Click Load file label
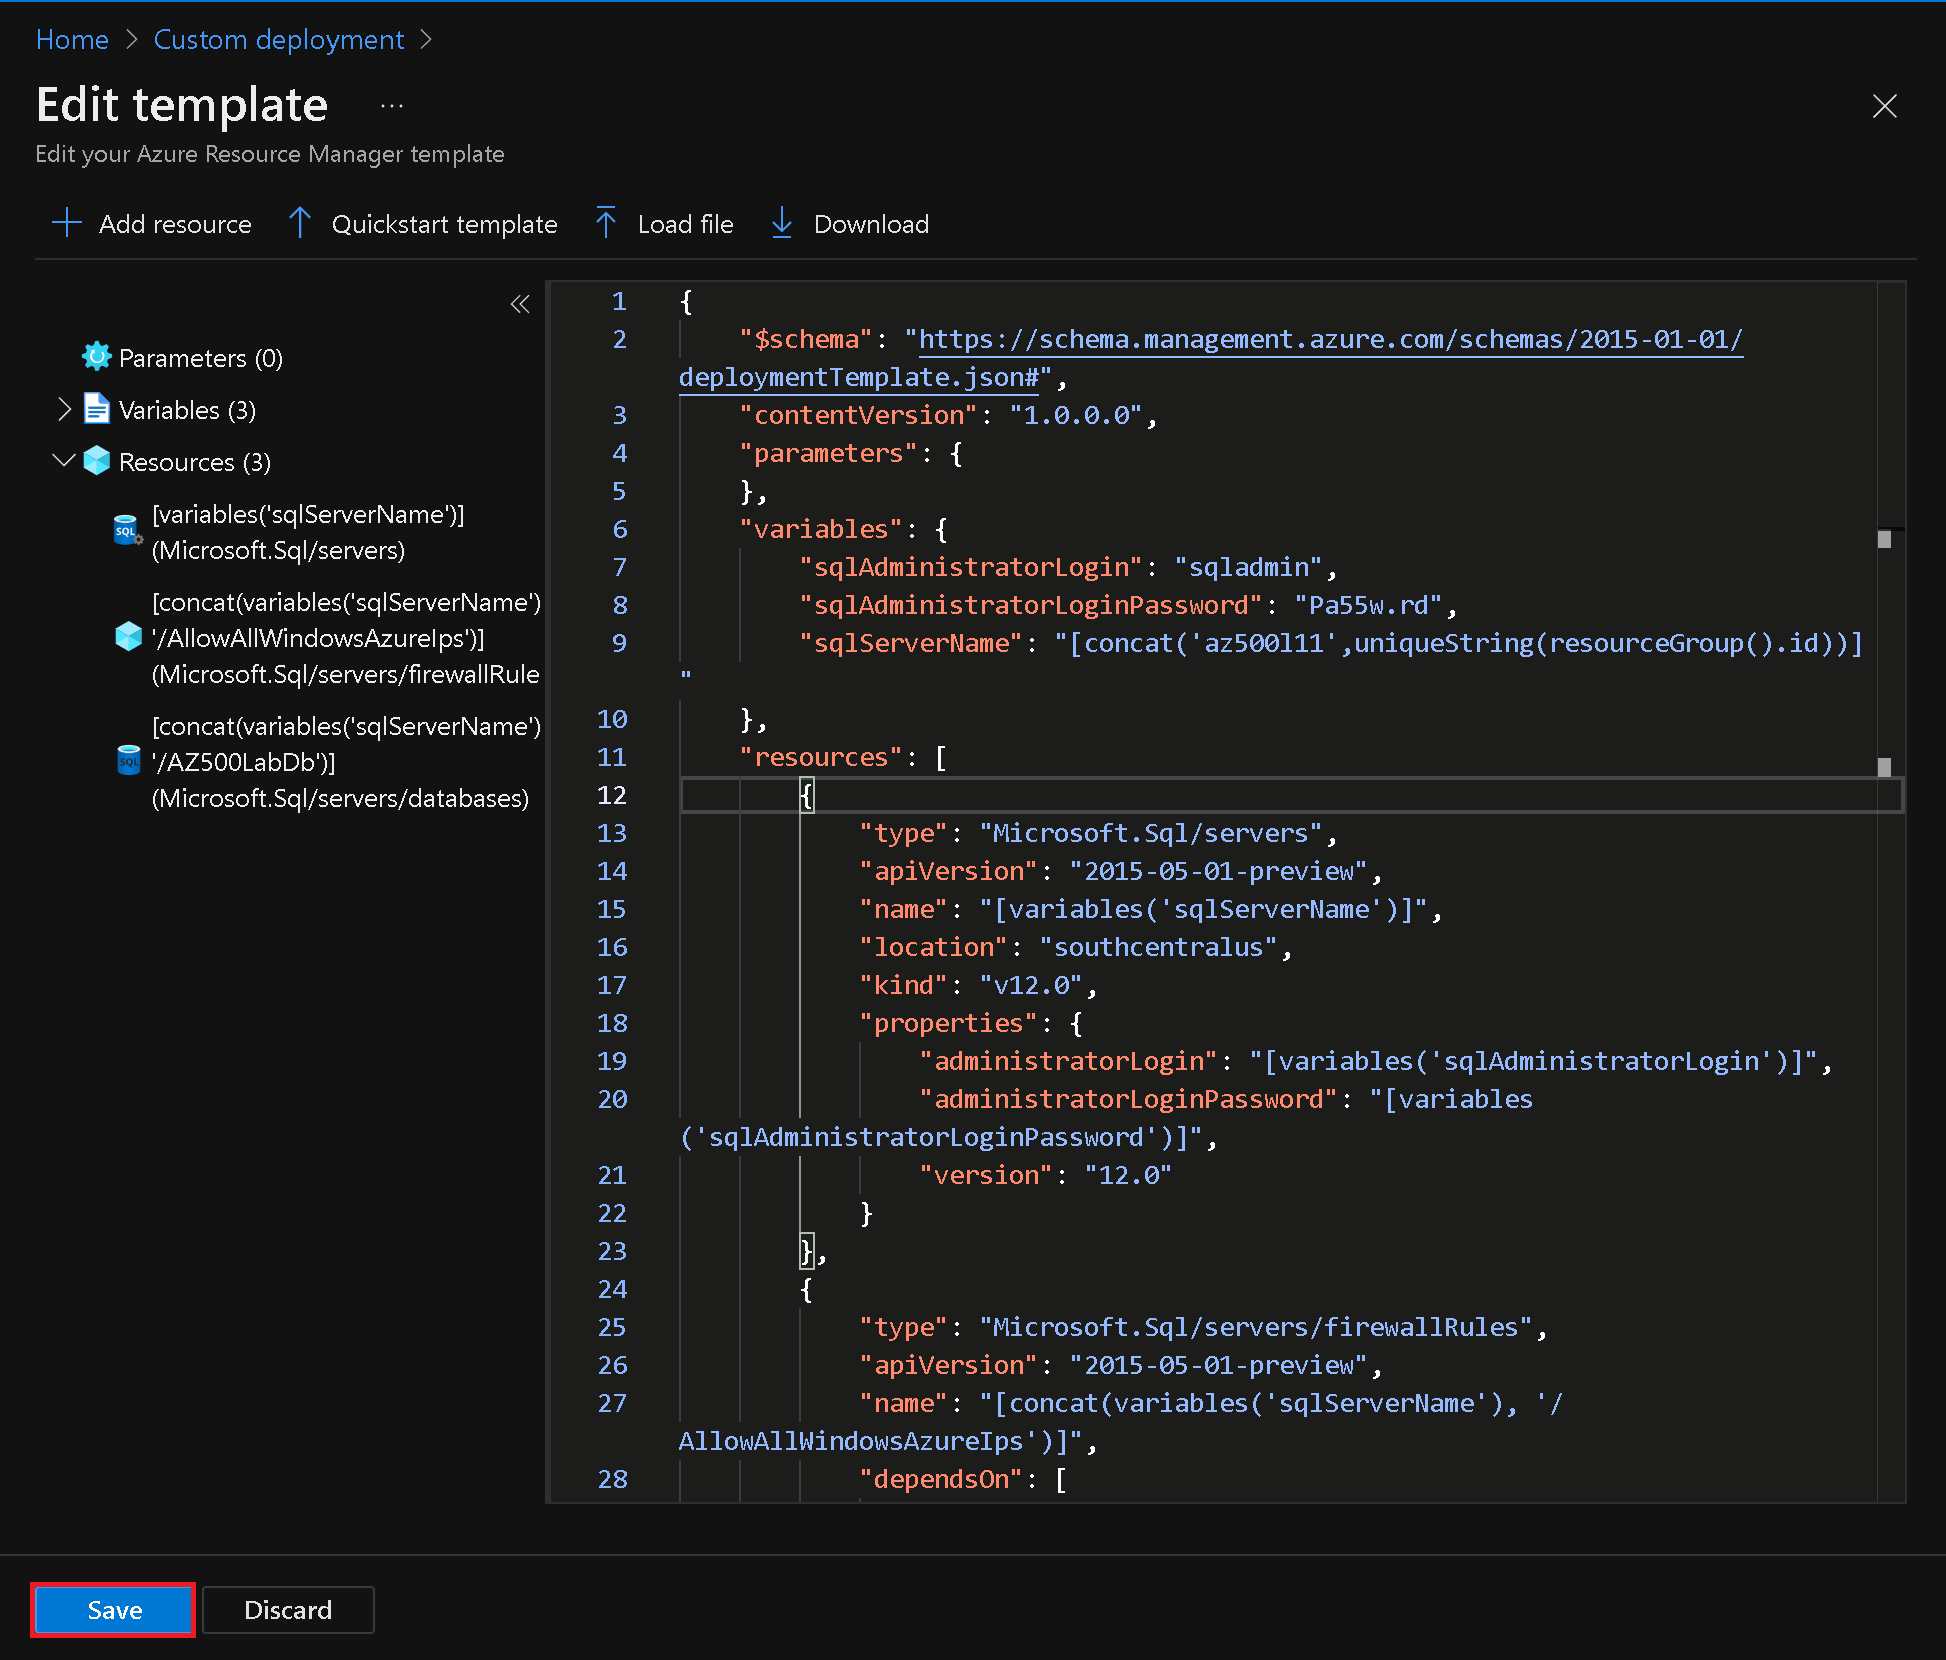 [x=685, y=224]
